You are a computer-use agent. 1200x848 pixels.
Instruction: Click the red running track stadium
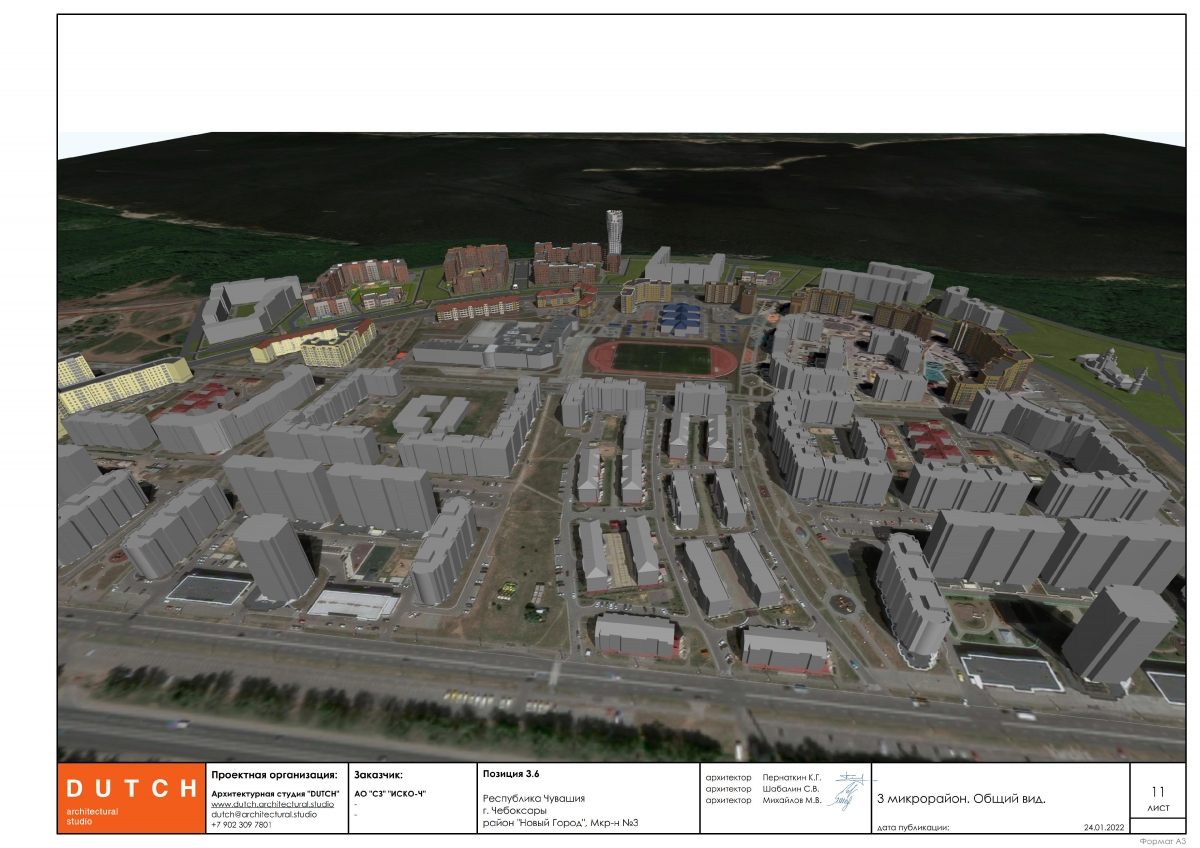pos(660,357)
